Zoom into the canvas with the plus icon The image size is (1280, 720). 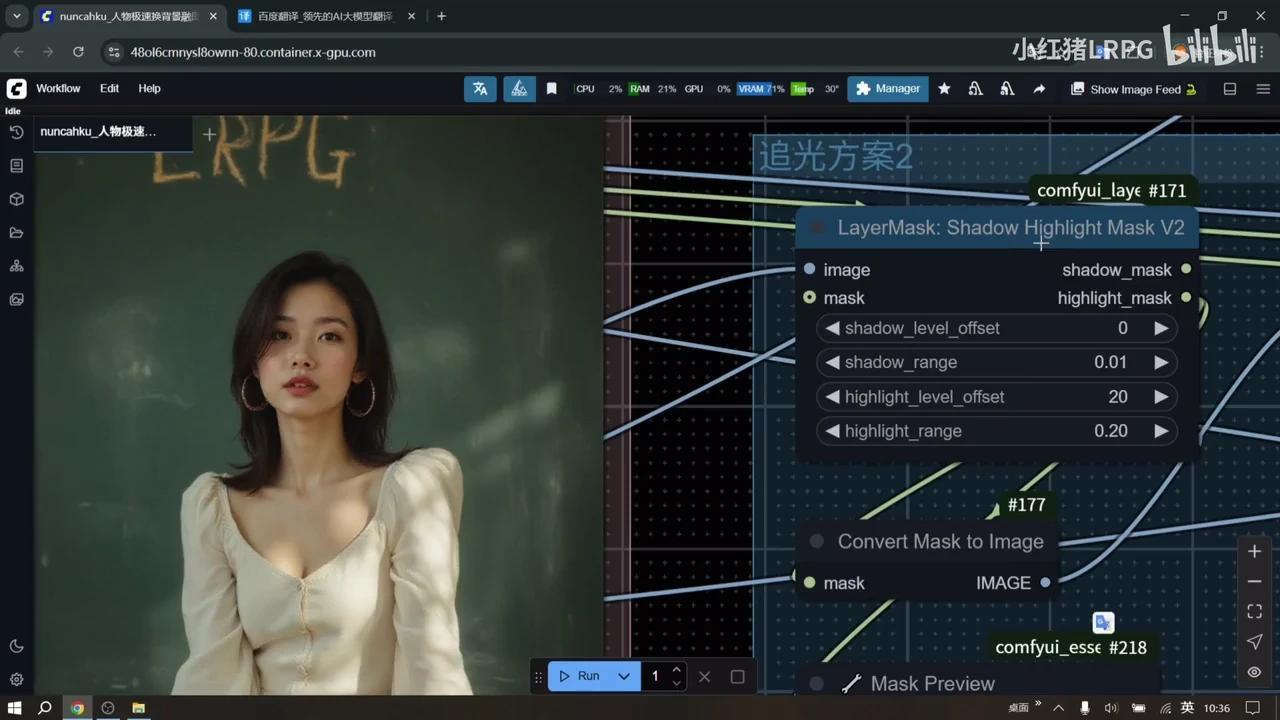[1254, 550]
